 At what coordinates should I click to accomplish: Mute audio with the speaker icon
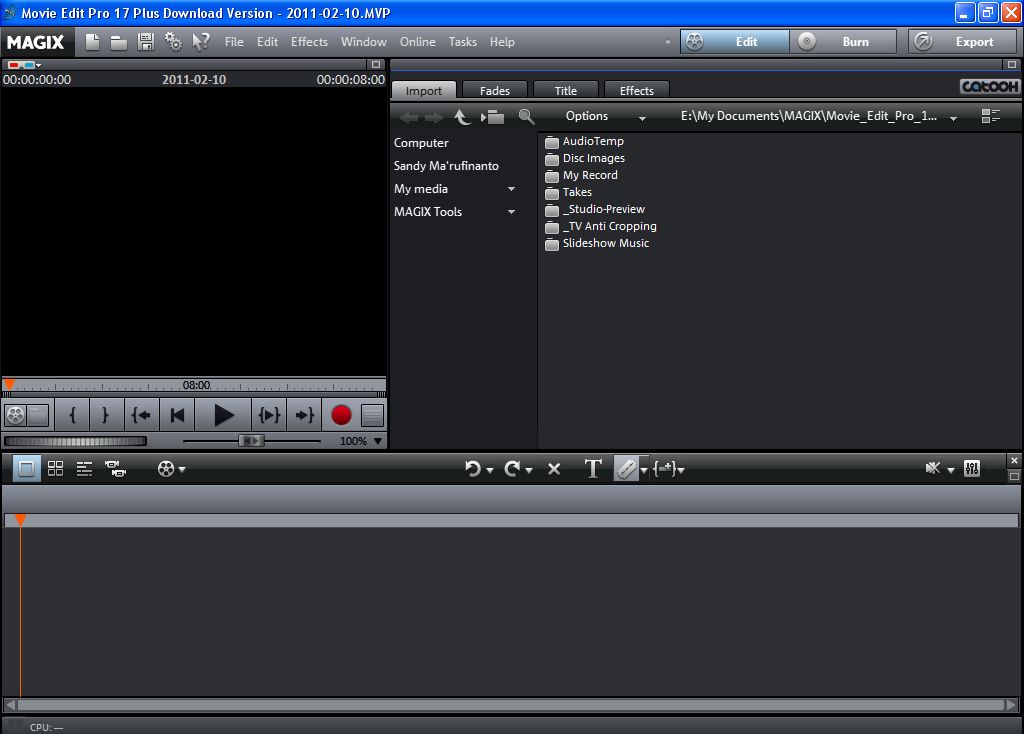(933, 468)
